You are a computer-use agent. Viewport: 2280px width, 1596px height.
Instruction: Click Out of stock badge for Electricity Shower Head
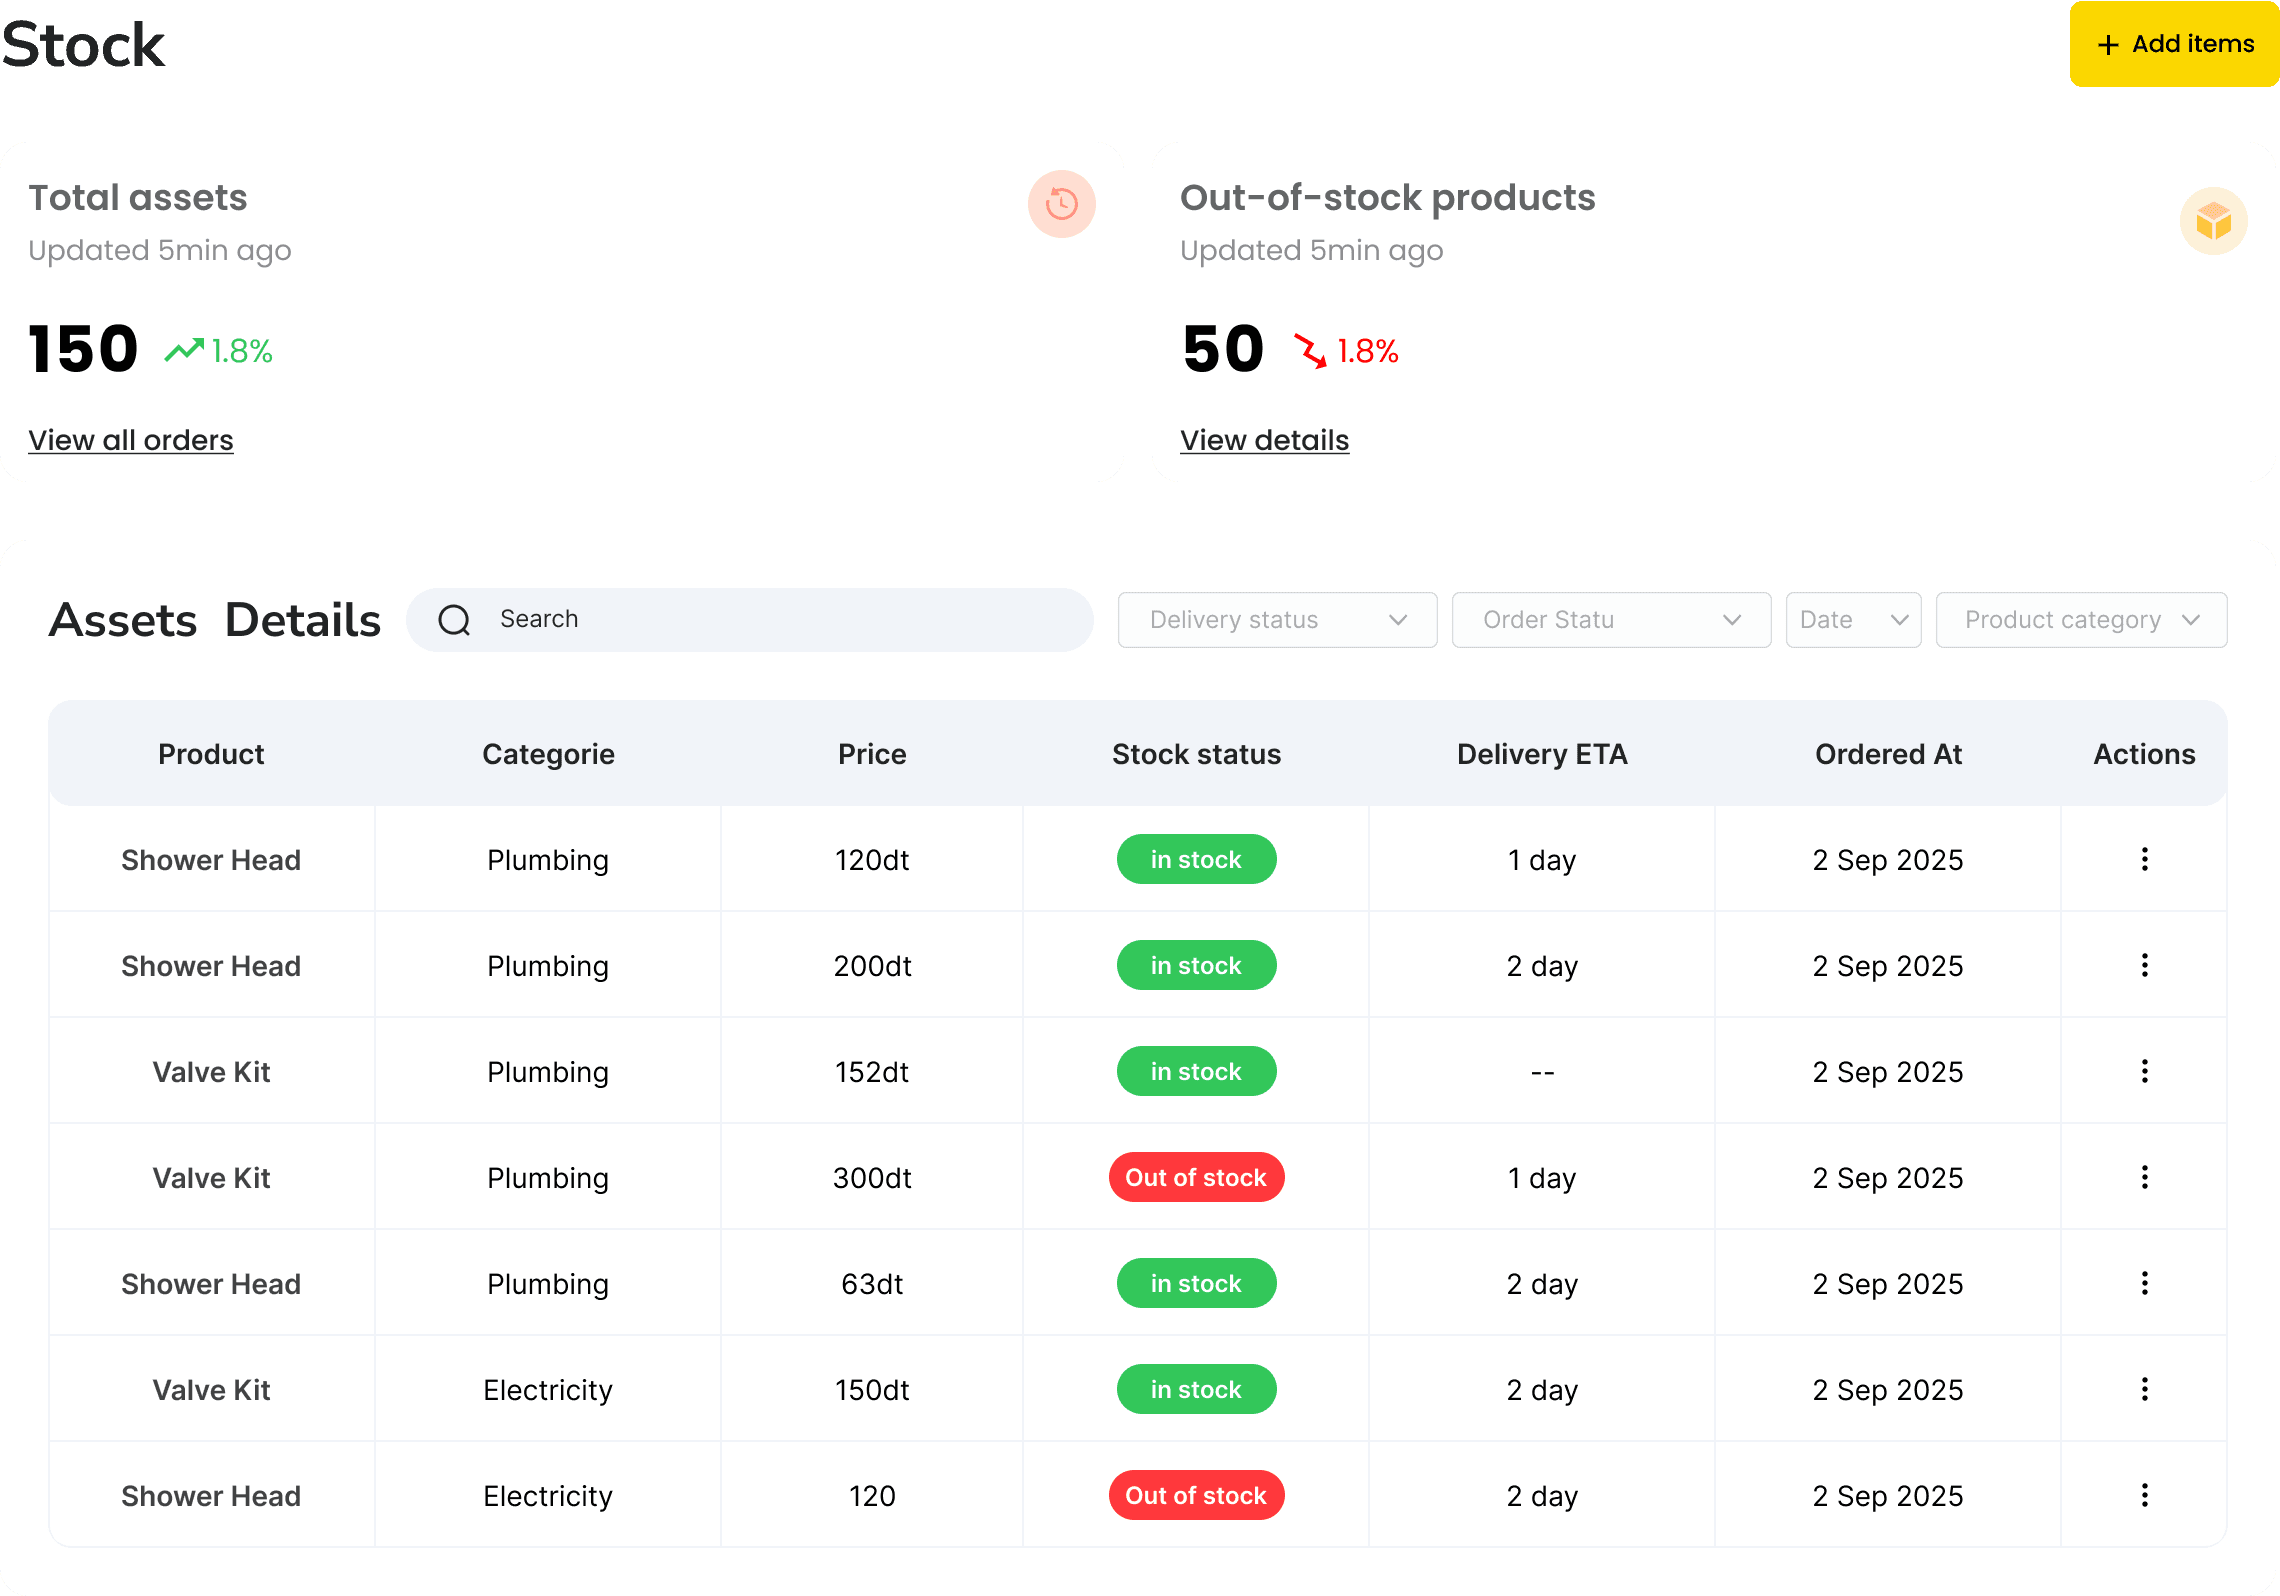coord(1196,1495)
